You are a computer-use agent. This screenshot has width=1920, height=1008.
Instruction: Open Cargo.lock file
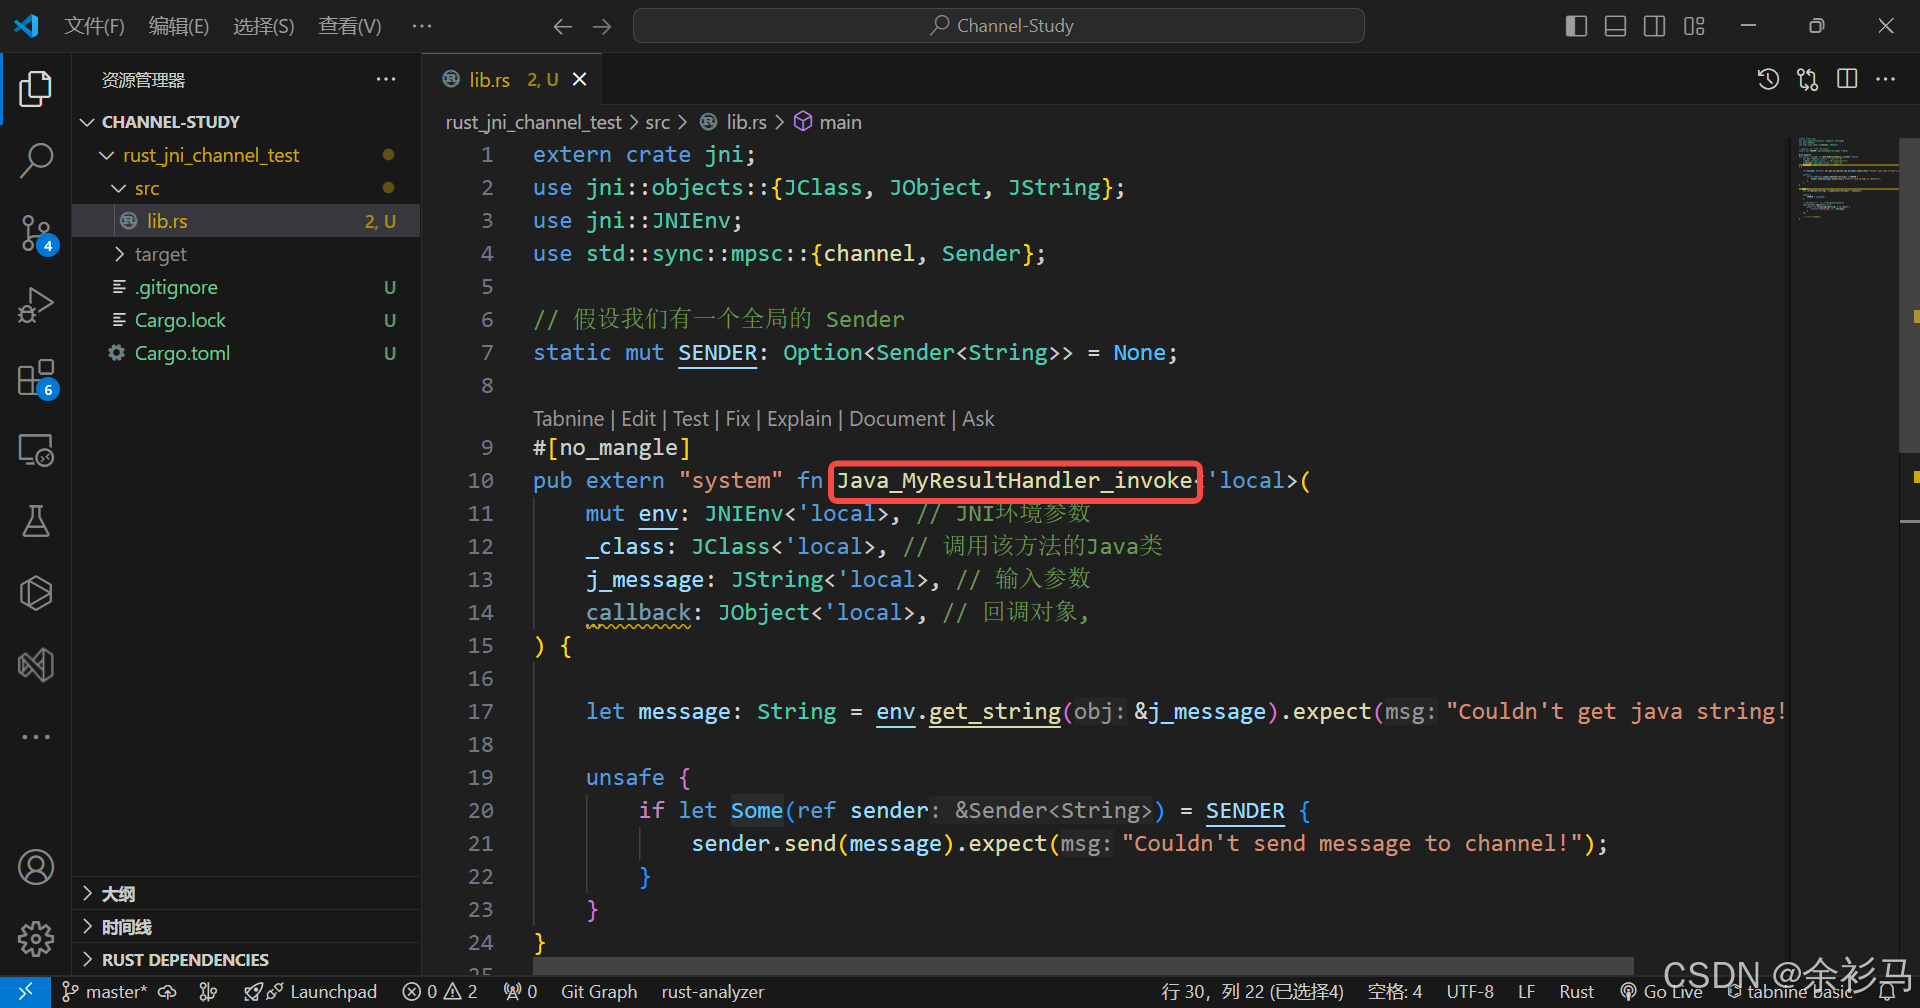(246, 320)
